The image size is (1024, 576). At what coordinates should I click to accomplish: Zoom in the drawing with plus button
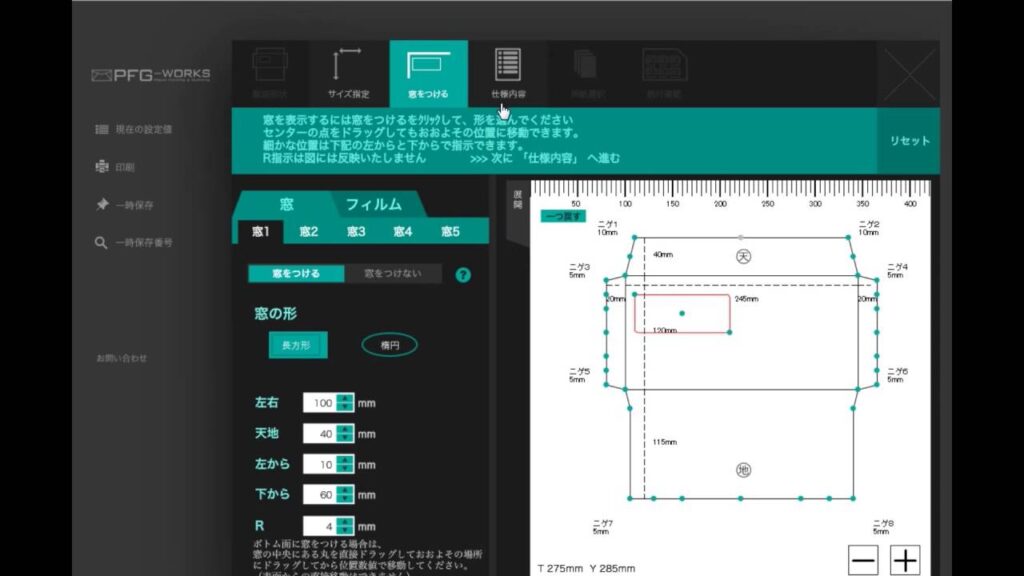(x=905, y=560)
